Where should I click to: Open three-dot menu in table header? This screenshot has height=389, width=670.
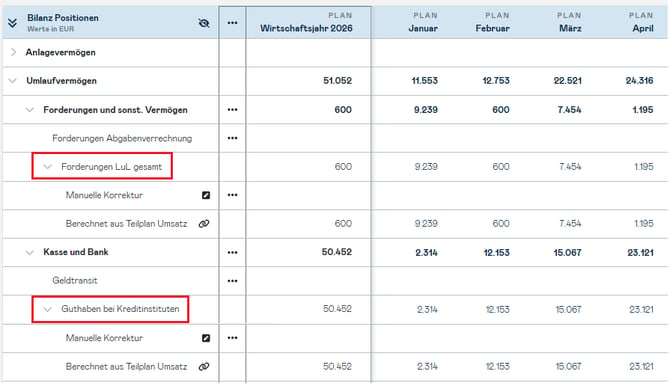(232, 23)
